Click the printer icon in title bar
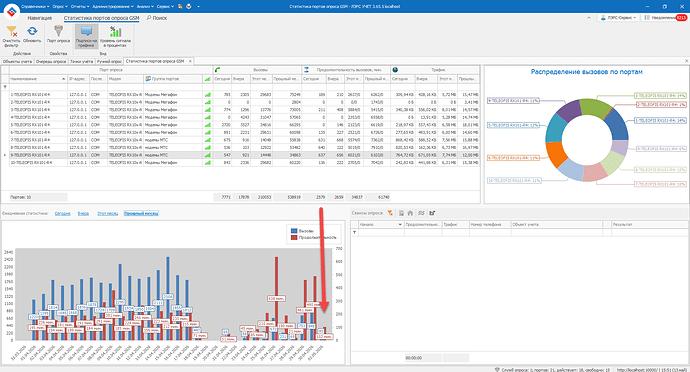Viewport: 690px width, 372px height. click(189, 7)
